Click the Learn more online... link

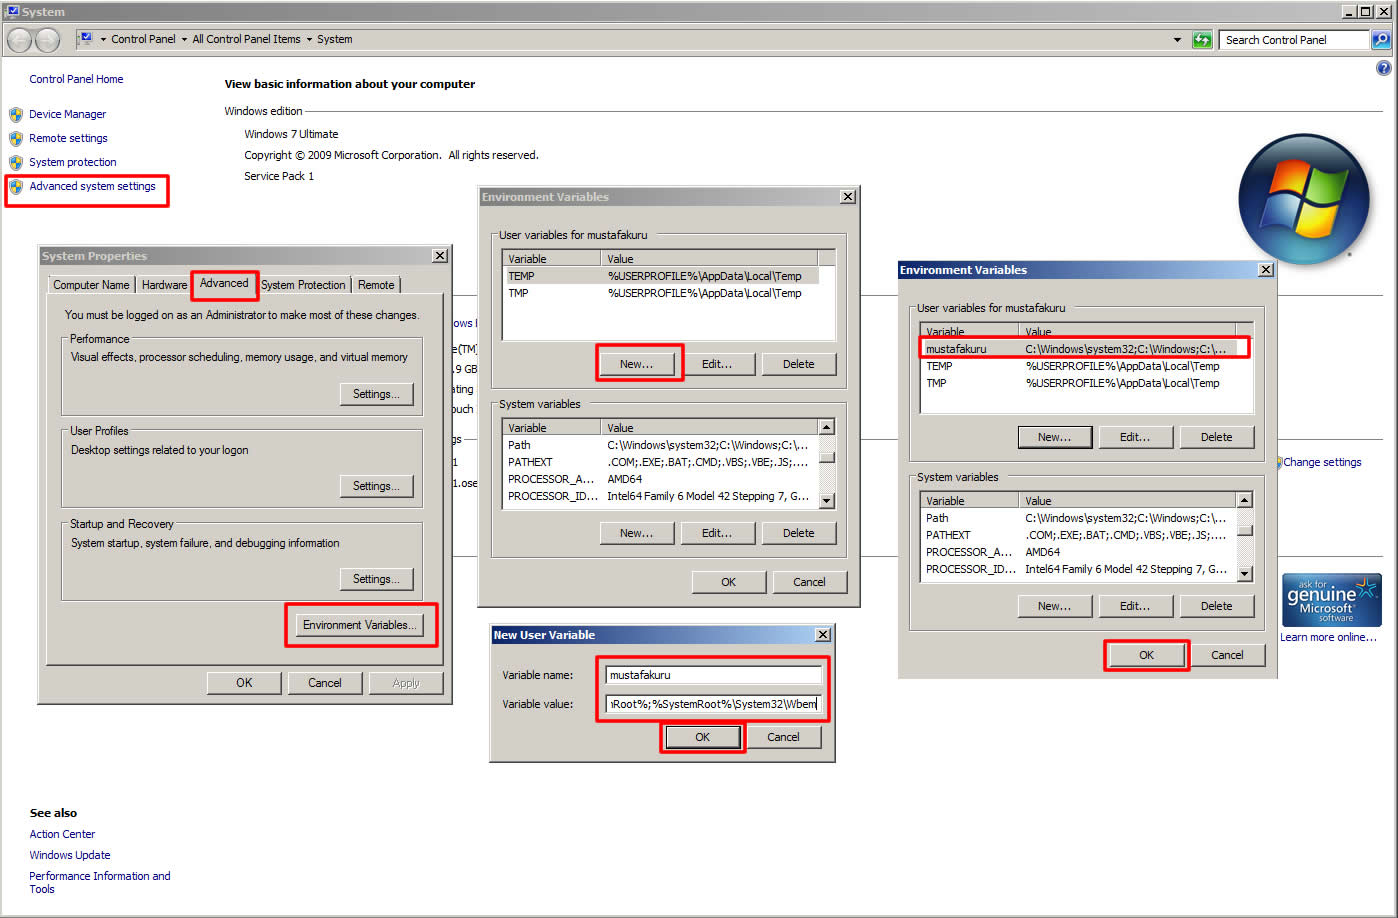pyautogui.click(x=1328, y=637)
